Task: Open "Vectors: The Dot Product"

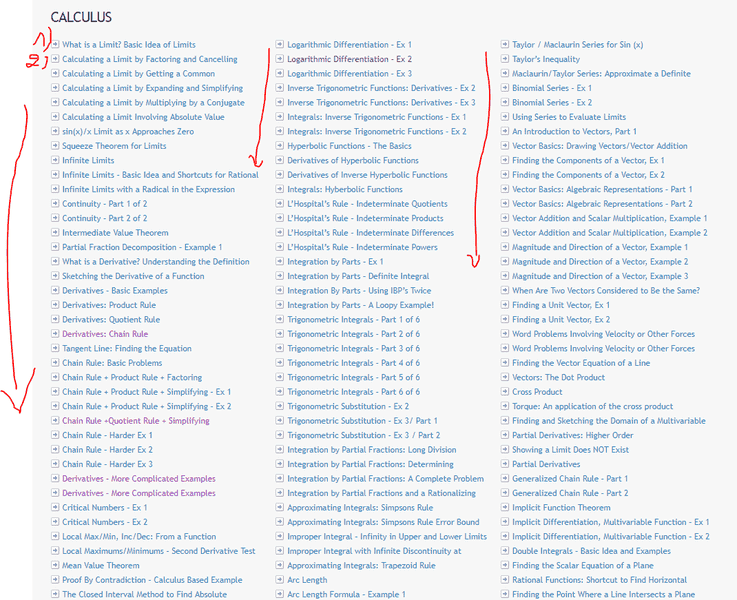Action: (559, 377)
